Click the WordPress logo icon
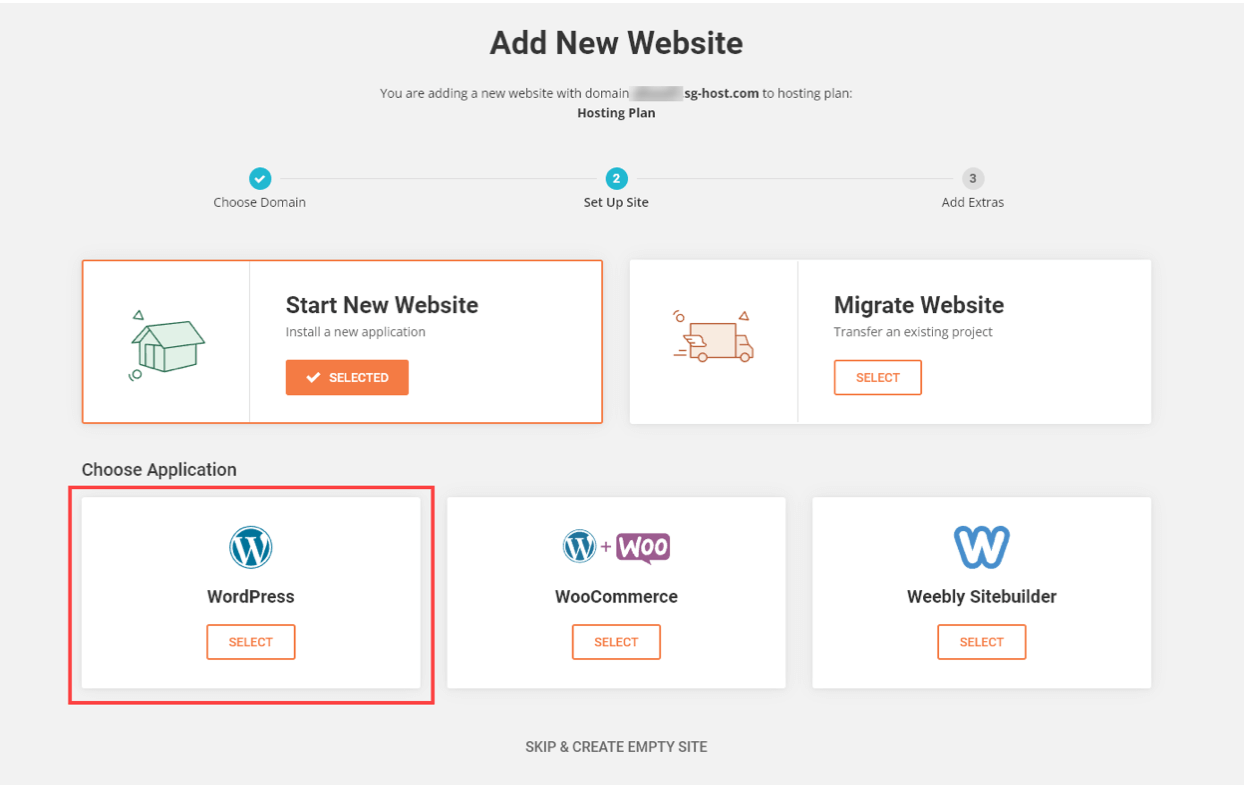 click(250, 546)
